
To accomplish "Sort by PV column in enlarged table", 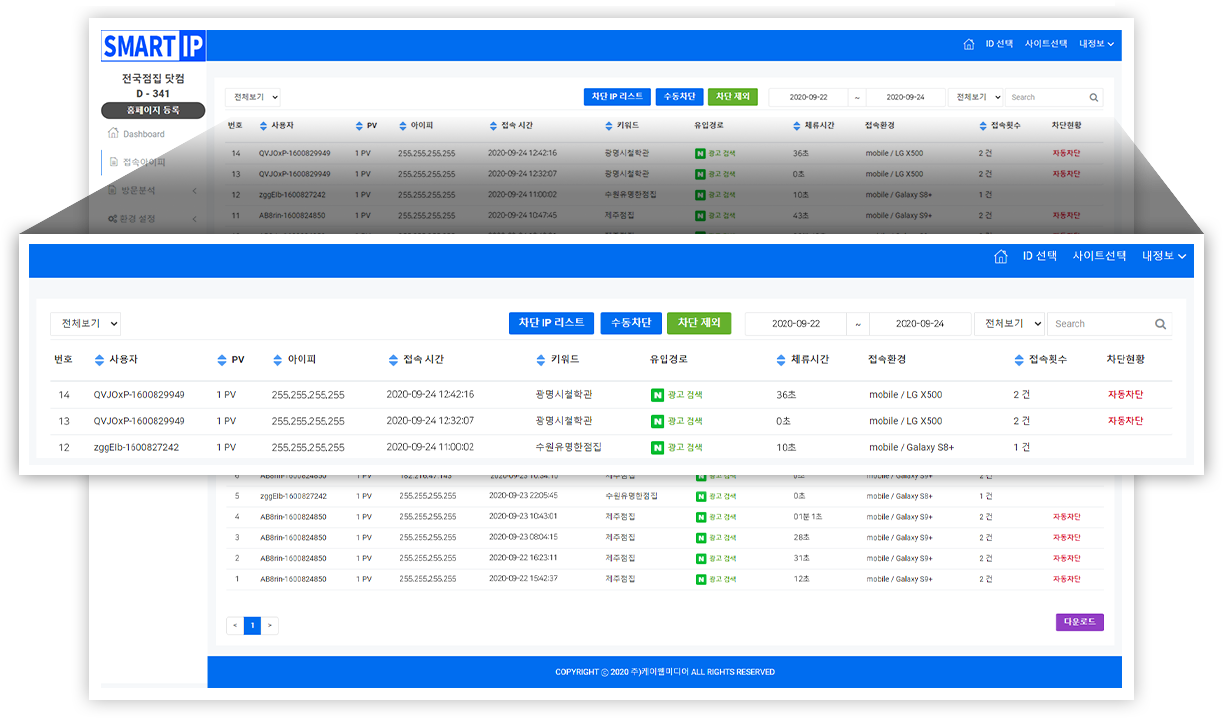I will 222,360.
